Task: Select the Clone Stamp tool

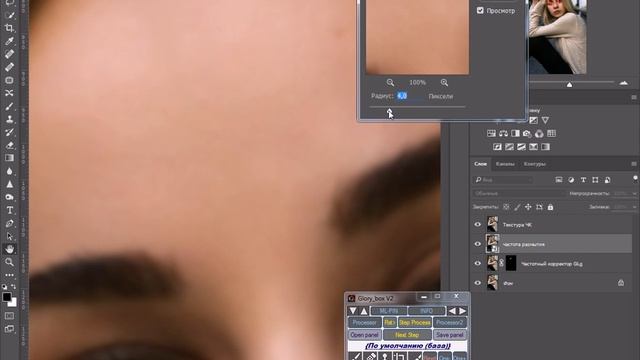Action: (x=9, y=119)
